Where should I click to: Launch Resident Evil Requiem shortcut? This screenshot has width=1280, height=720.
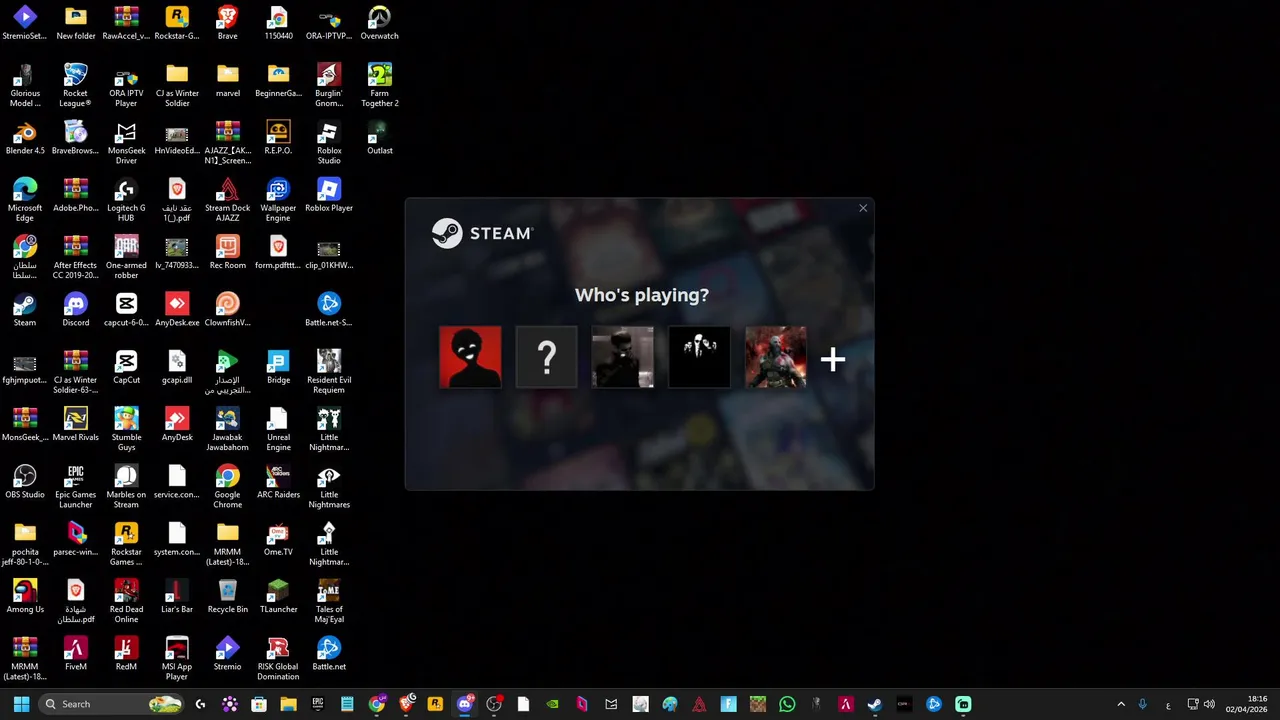[x=329, y=372]
